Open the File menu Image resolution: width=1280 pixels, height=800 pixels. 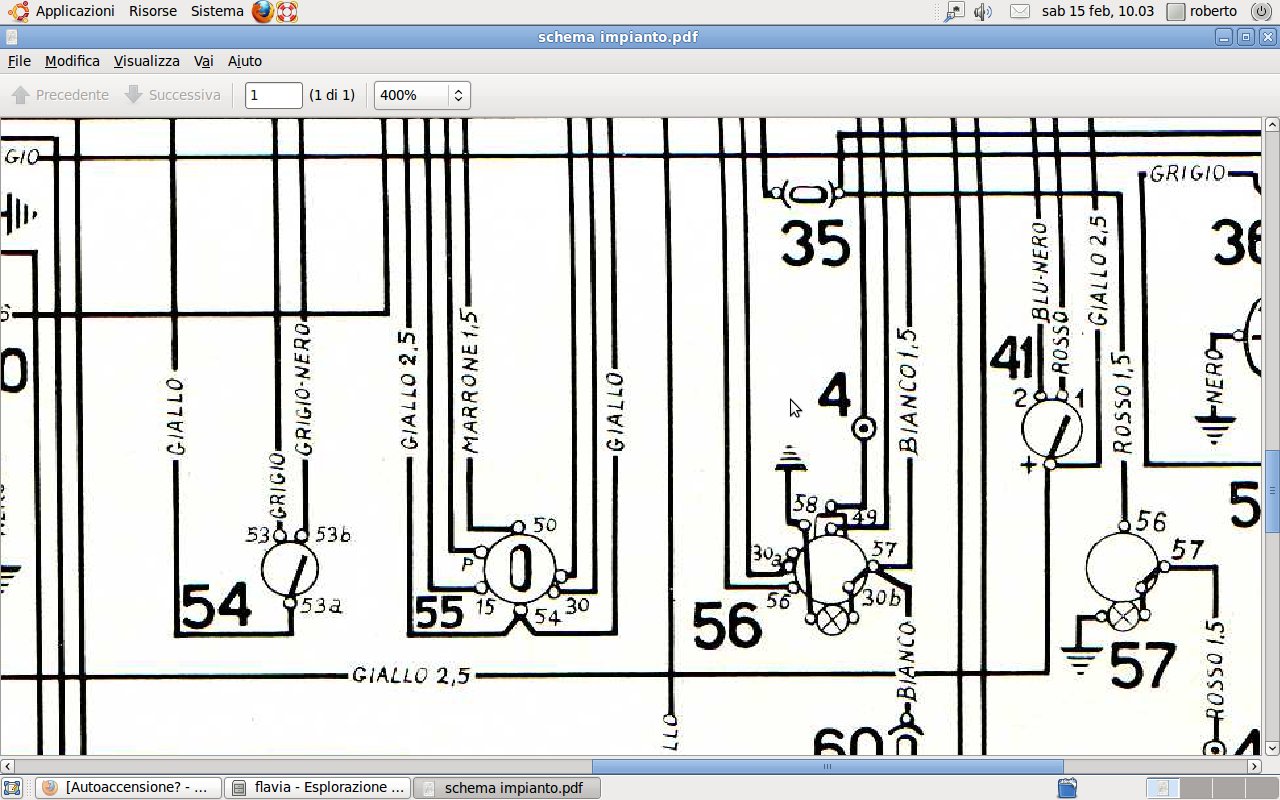click(x=19, y=61)
